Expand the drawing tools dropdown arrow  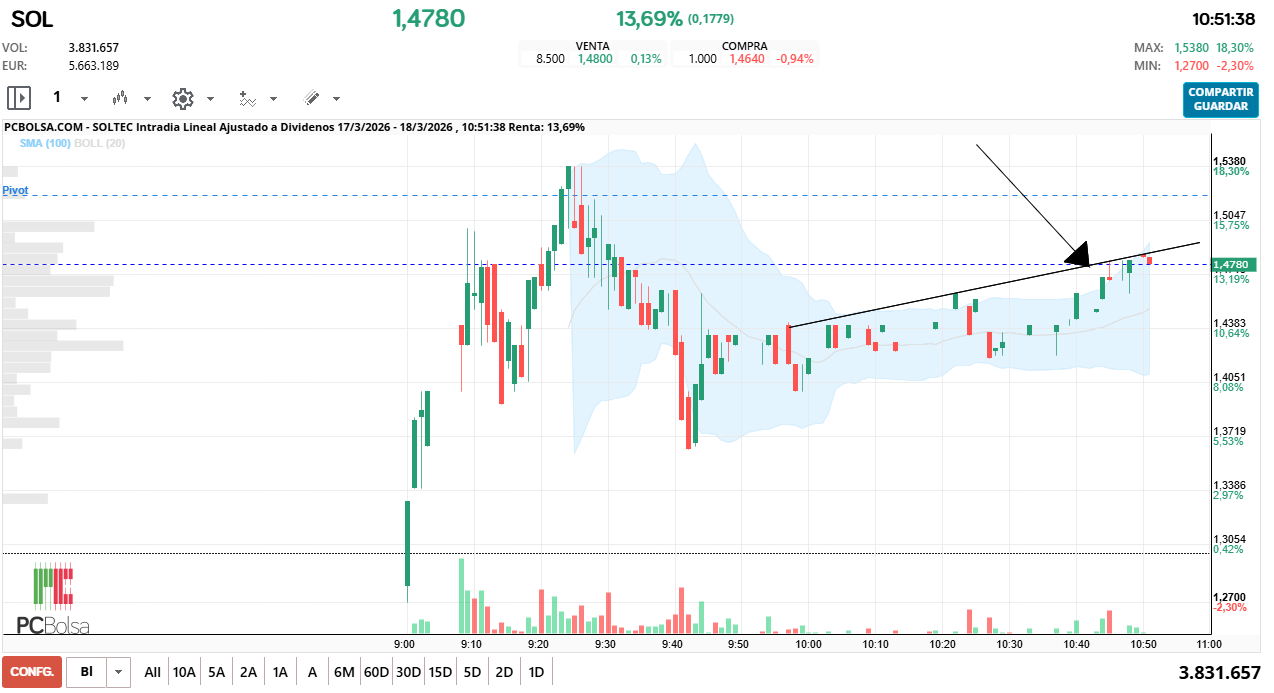(336, 99)
